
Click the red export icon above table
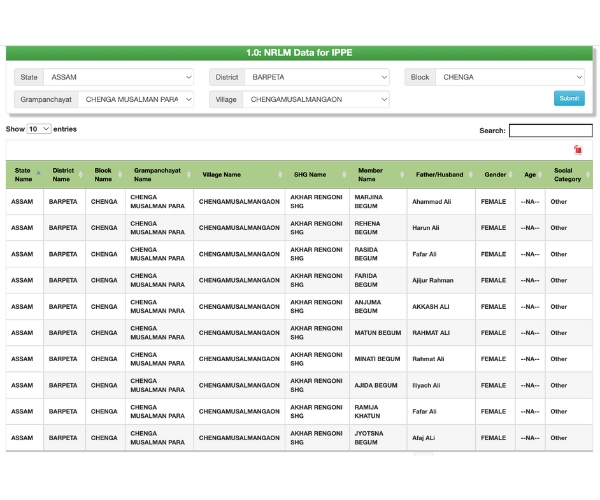(x=578, y=149)
